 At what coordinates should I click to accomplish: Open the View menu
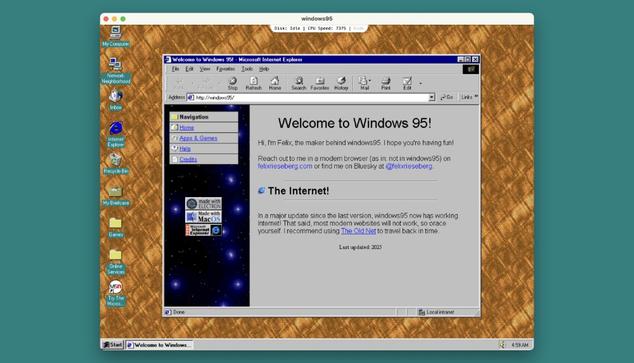(205, 69)
